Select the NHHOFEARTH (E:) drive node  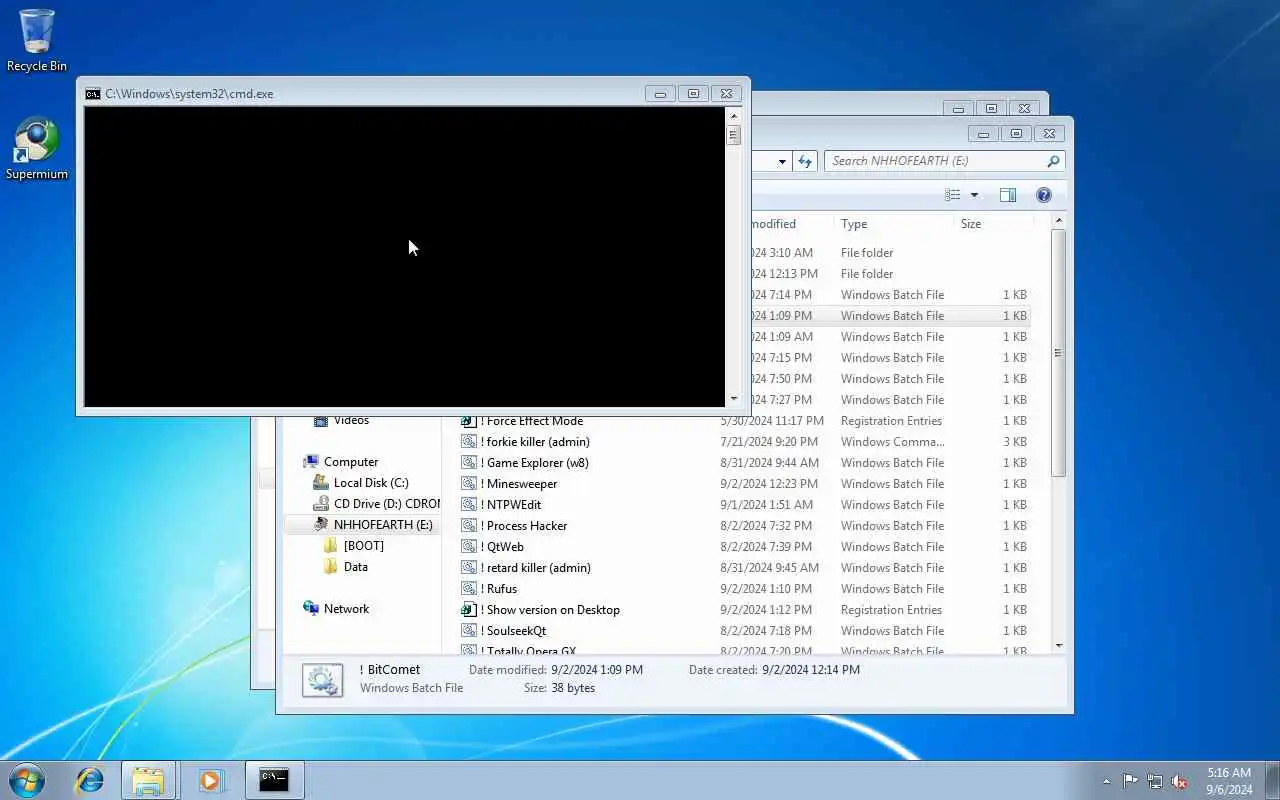point(372,525)
